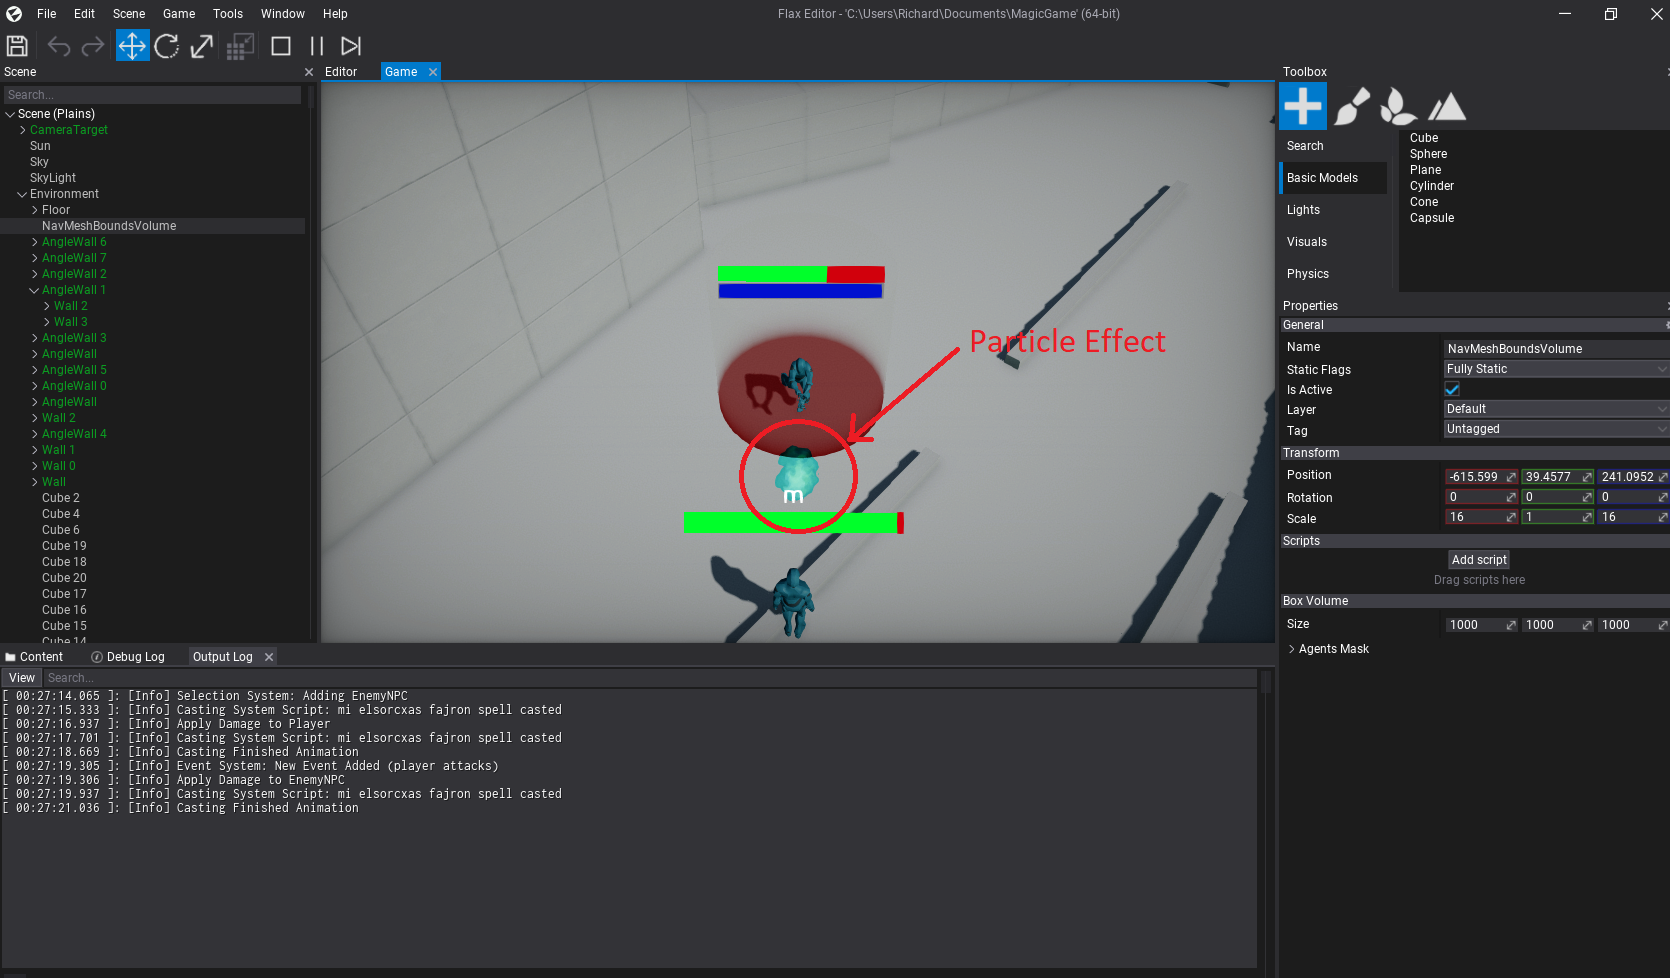Switch to the Scale gizmo tool
1670x978 pixels.
[x=201, y=46]
